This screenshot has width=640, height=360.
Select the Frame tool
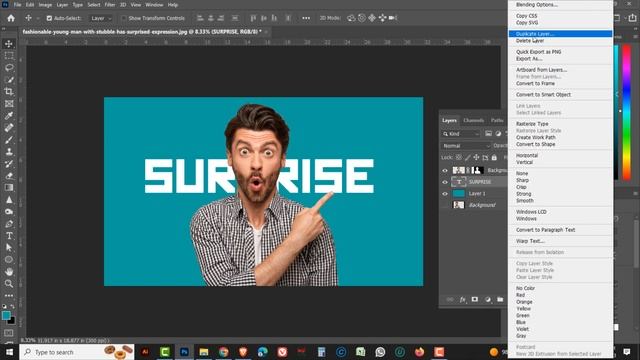9,104
